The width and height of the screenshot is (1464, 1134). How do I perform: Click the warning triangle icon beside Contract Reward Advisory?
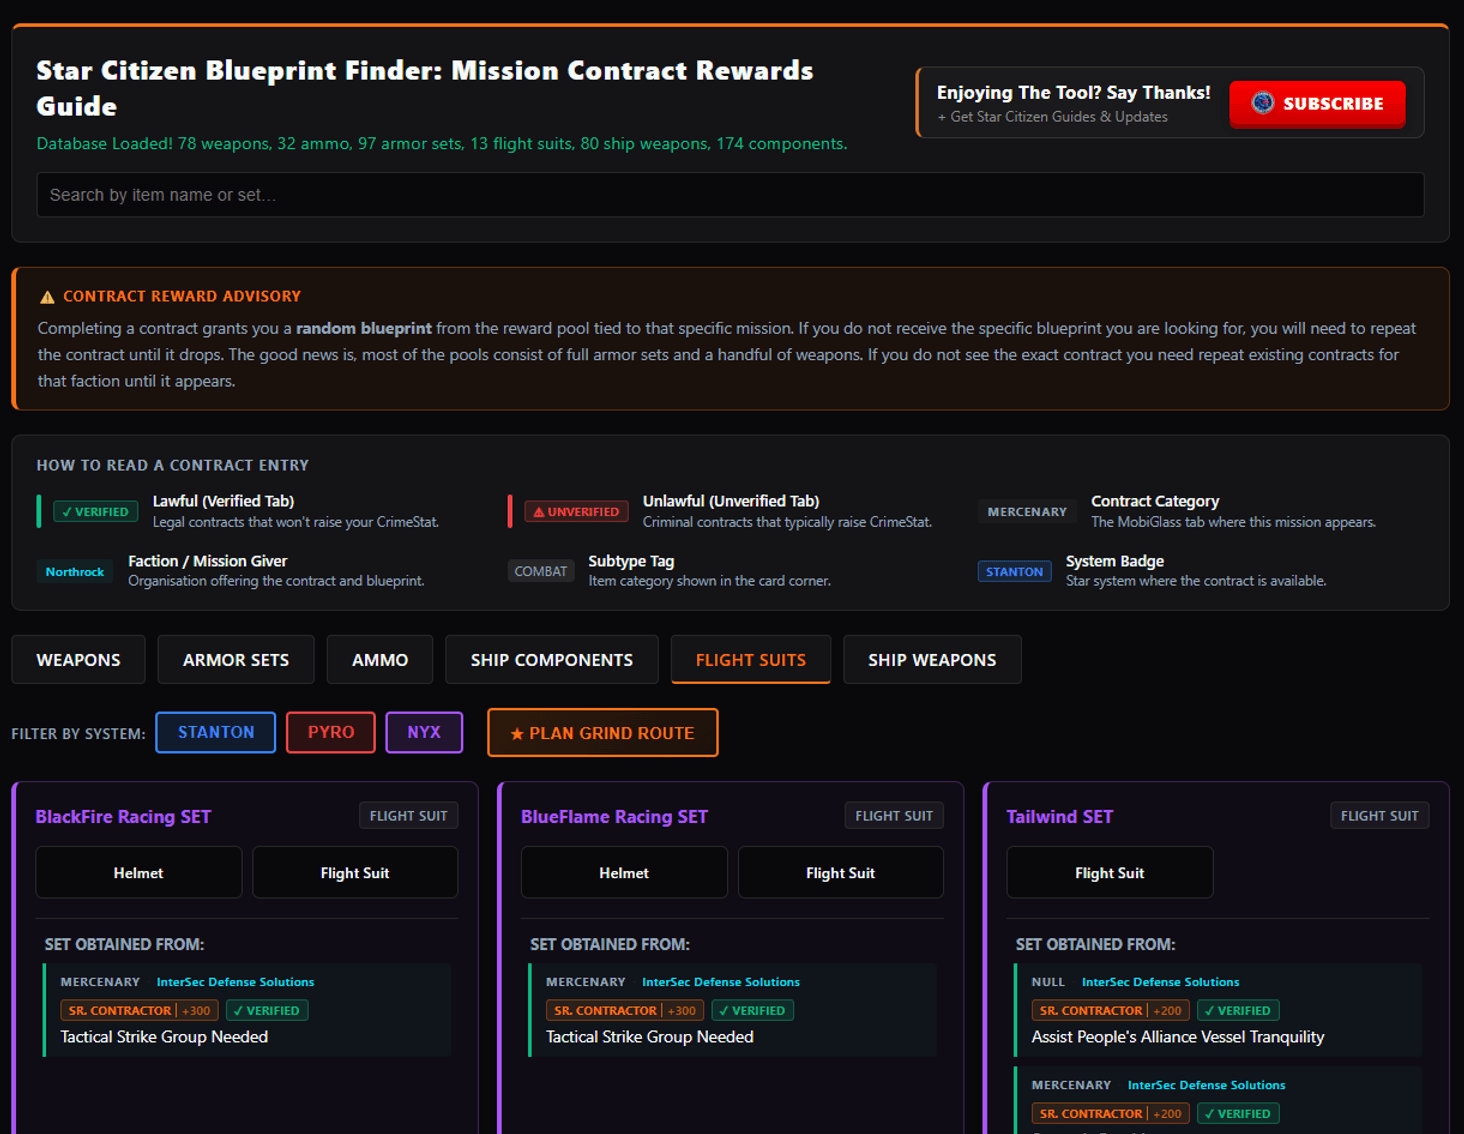[47, 297]
